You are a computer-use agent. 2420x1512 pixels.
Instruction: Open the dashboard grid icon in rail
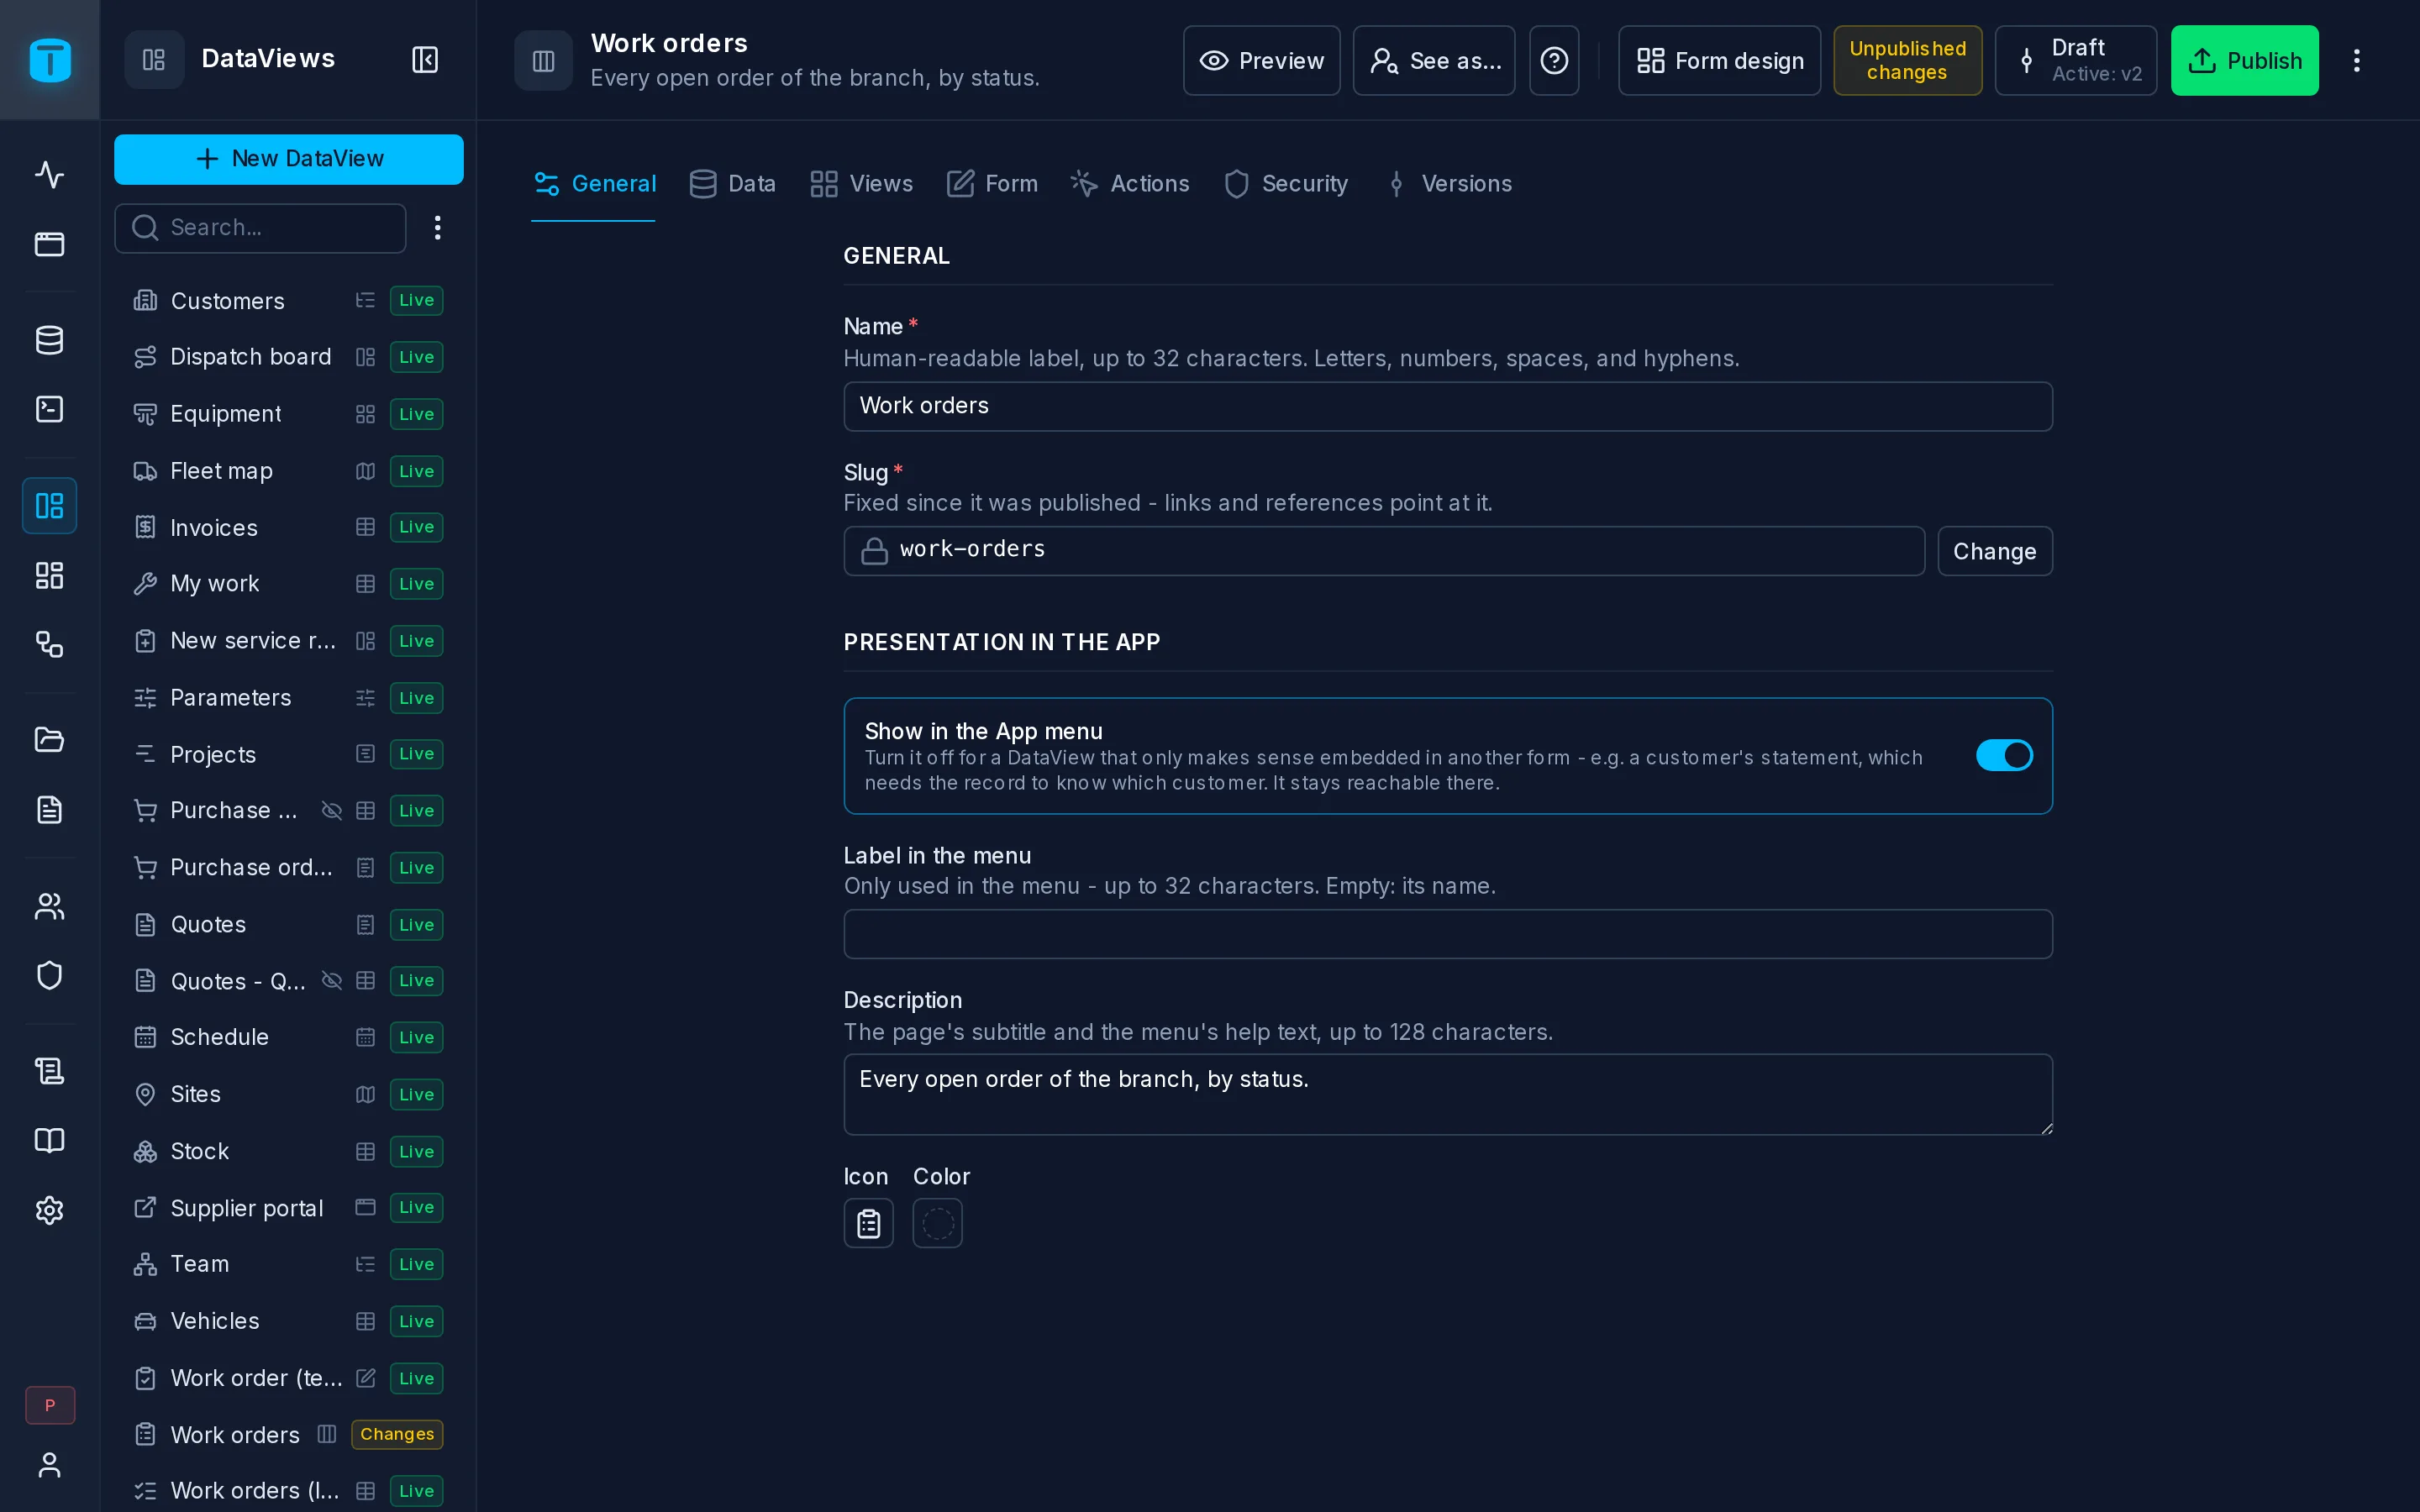49,575
